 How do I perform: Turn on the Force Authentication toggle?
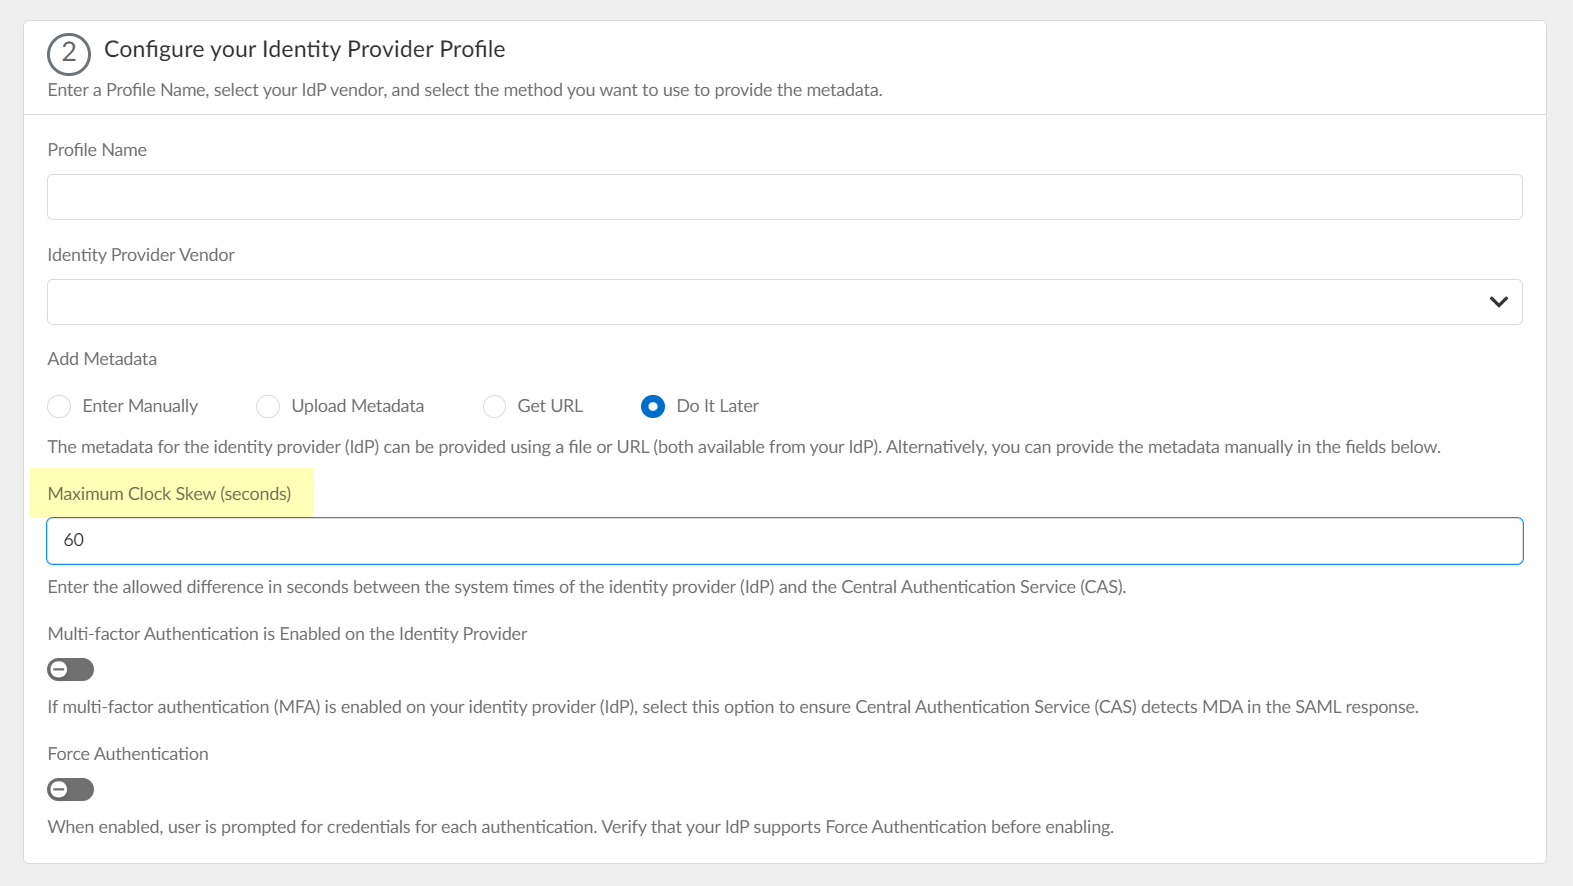[x=70, y=789]
